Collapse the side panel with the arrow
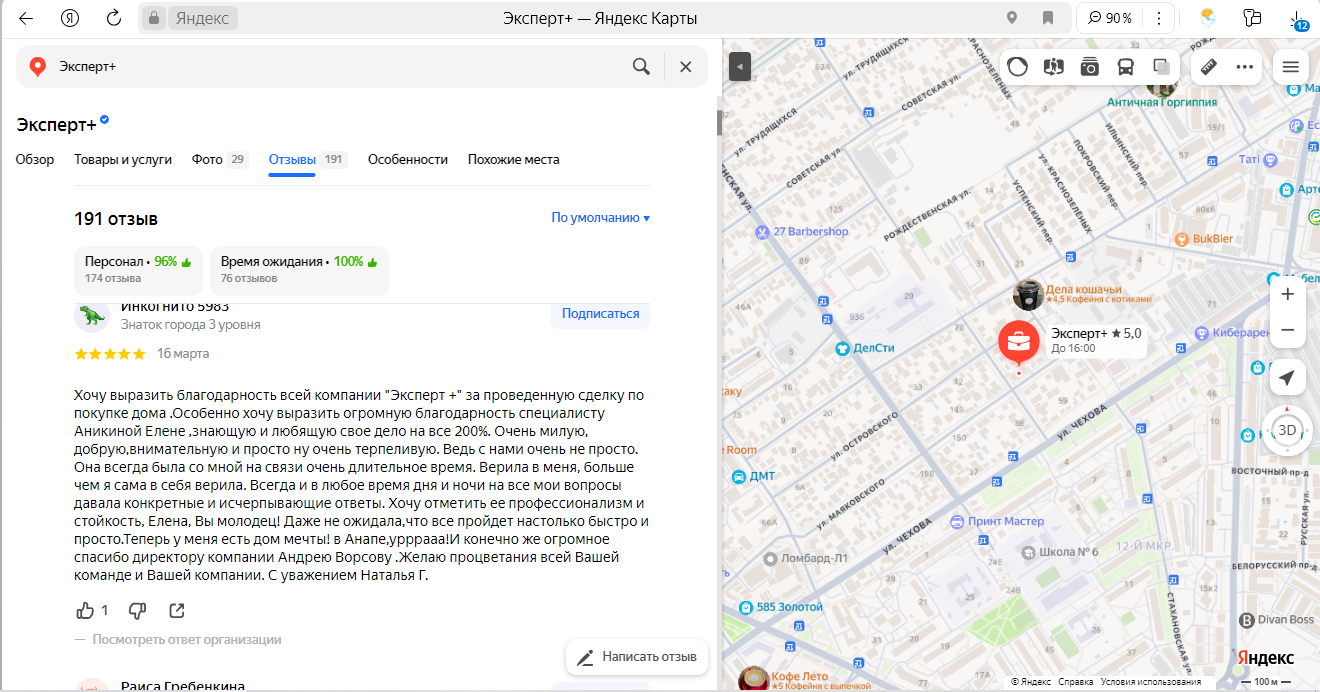Image resolution: width=1320 pixels, height=692 pixels. click(x=739, y=66)
